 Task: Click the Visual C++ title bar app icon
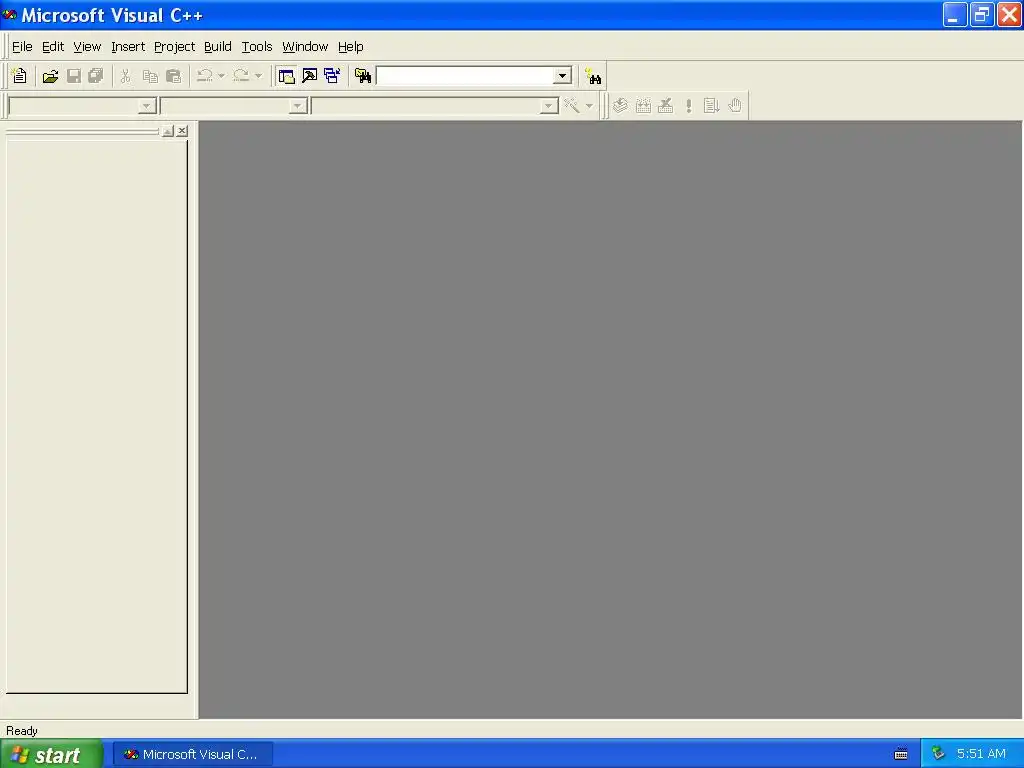[x=9, y=14]
